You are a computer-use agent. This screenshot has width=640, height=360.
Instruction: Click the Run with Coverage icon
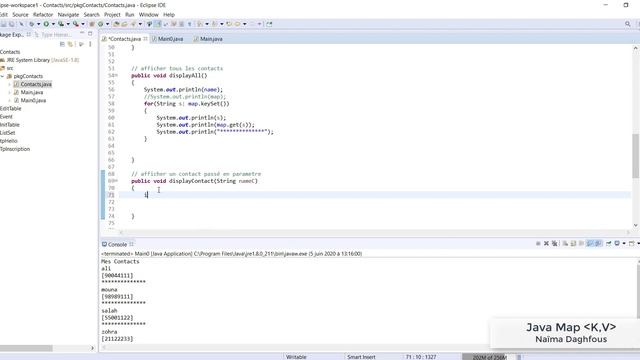(61, 24)
